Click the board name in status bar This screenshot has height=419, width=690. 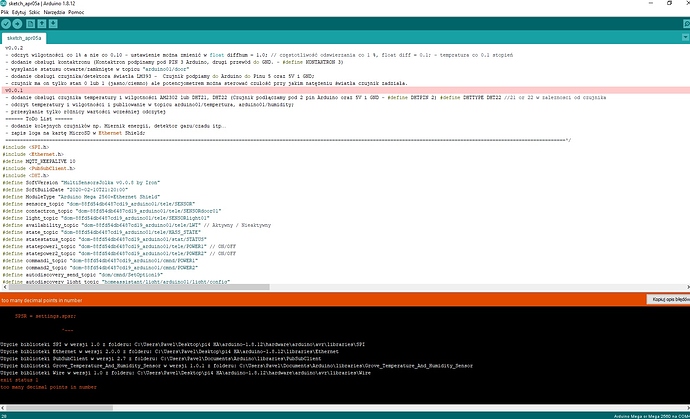pos(652,416)
